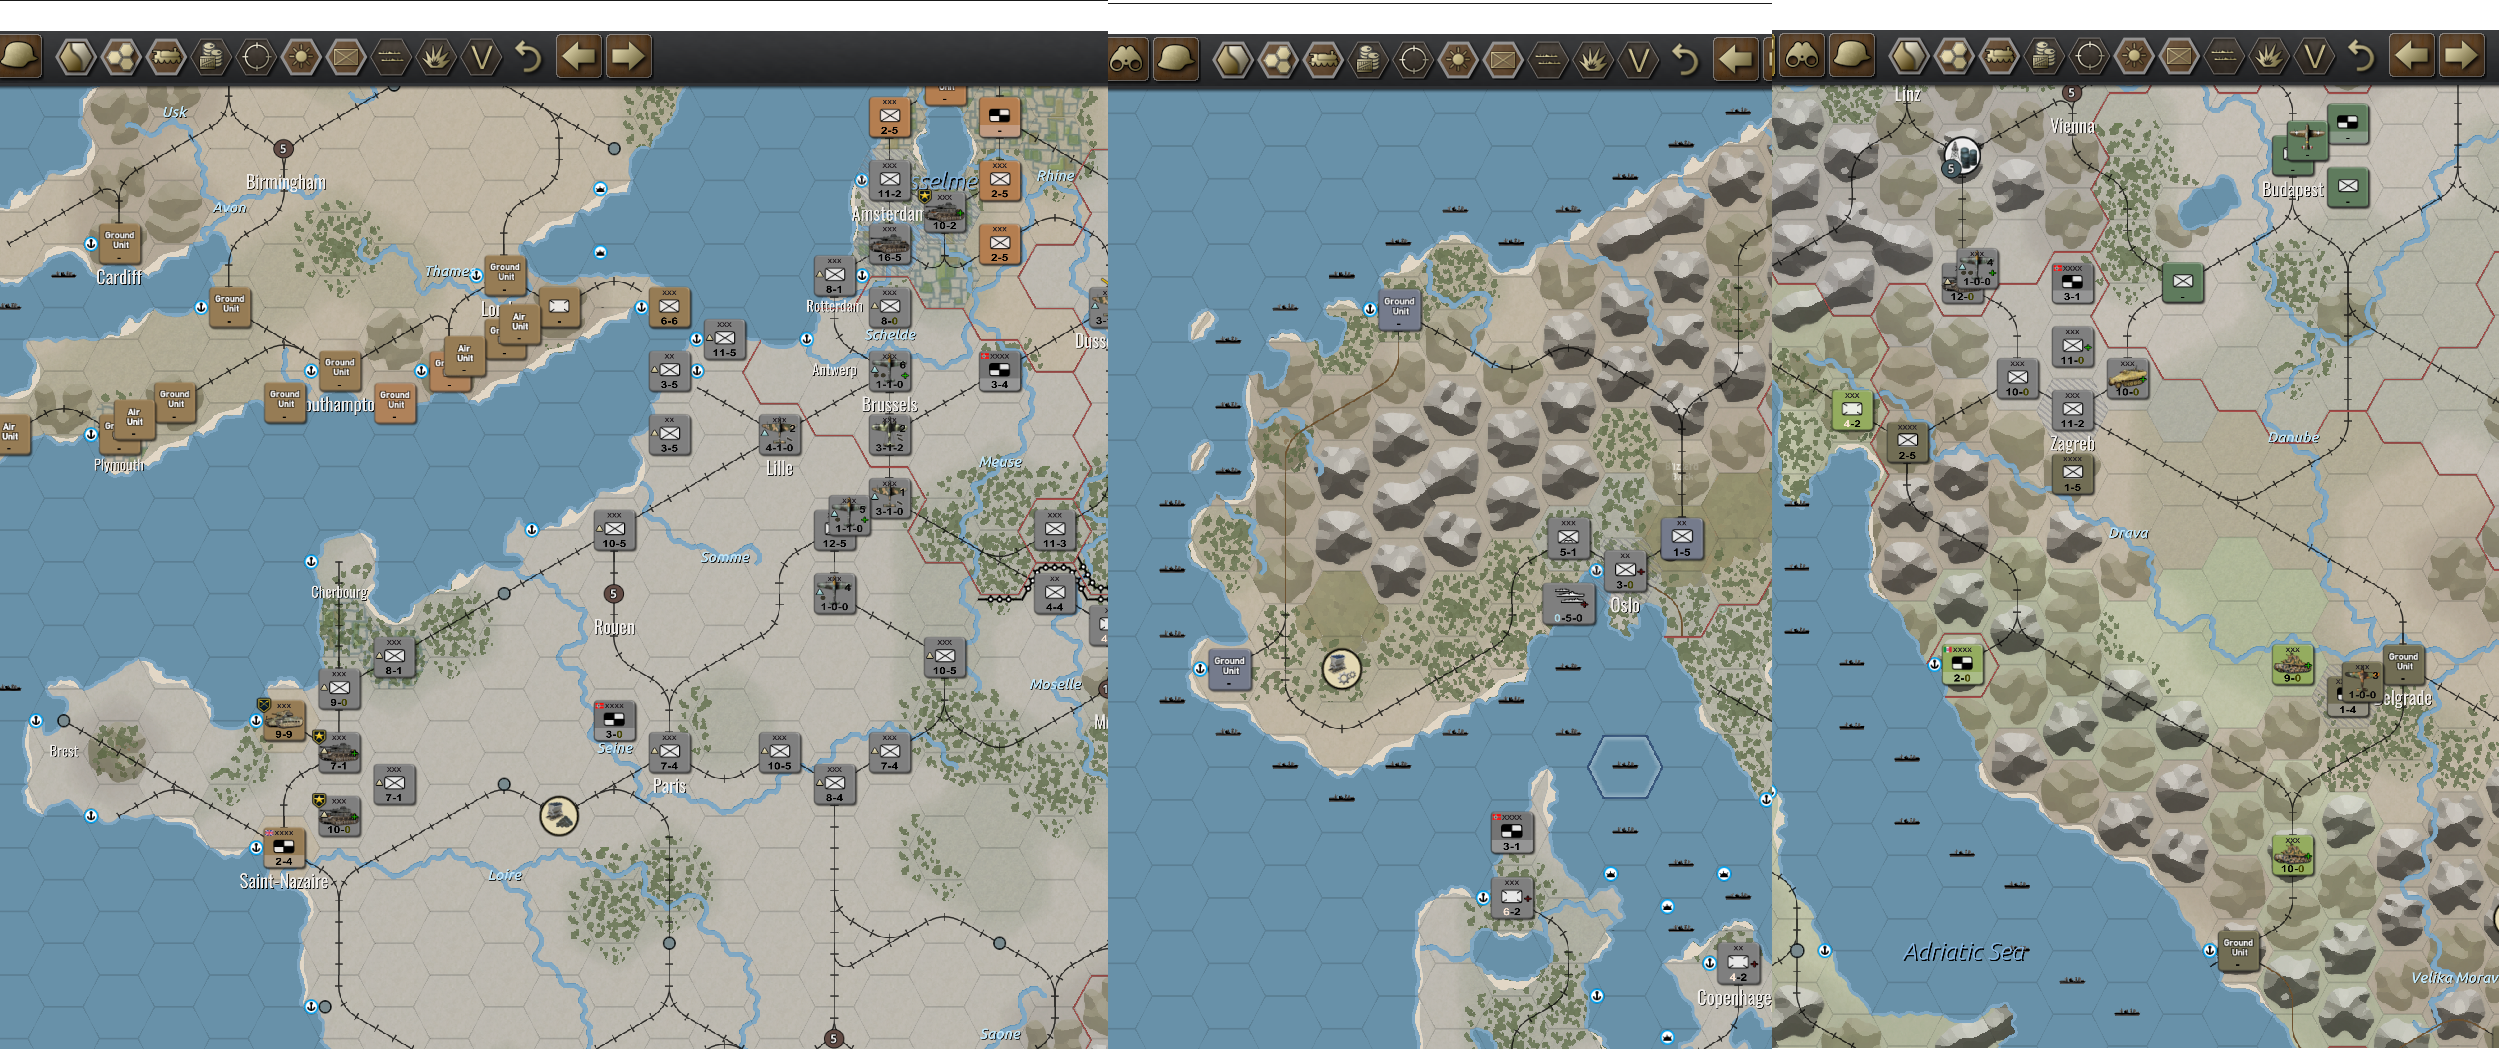The width and height of the screenshot is (2510, 1049).
Task: Select the 3-1 HQ unit north of Denmark
Action: coord(1511,833)
